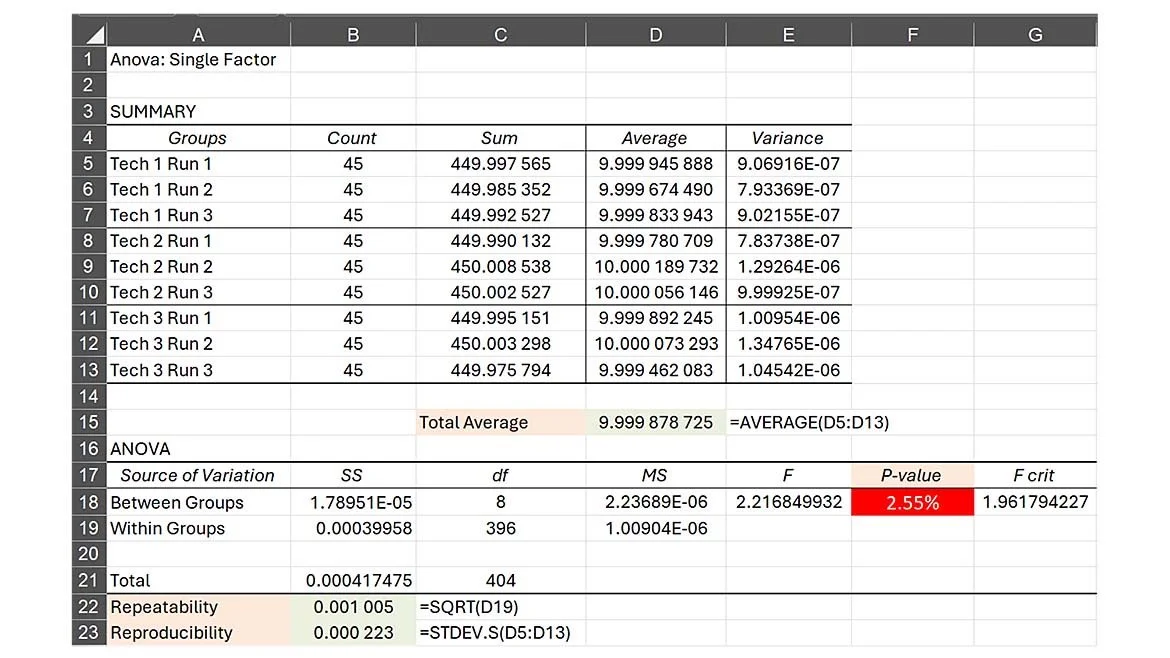1170x658 pixels.
Task: Click F value 2.216849932
Action: [788, 502]
